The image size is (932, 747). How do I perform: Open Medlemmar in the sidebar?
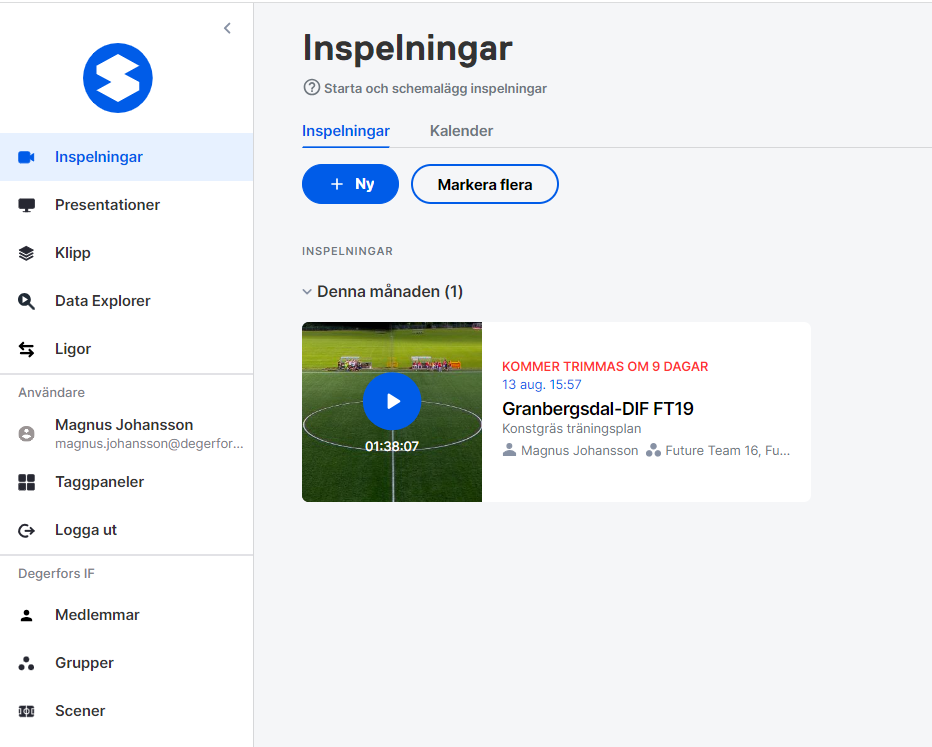[97, 614]
